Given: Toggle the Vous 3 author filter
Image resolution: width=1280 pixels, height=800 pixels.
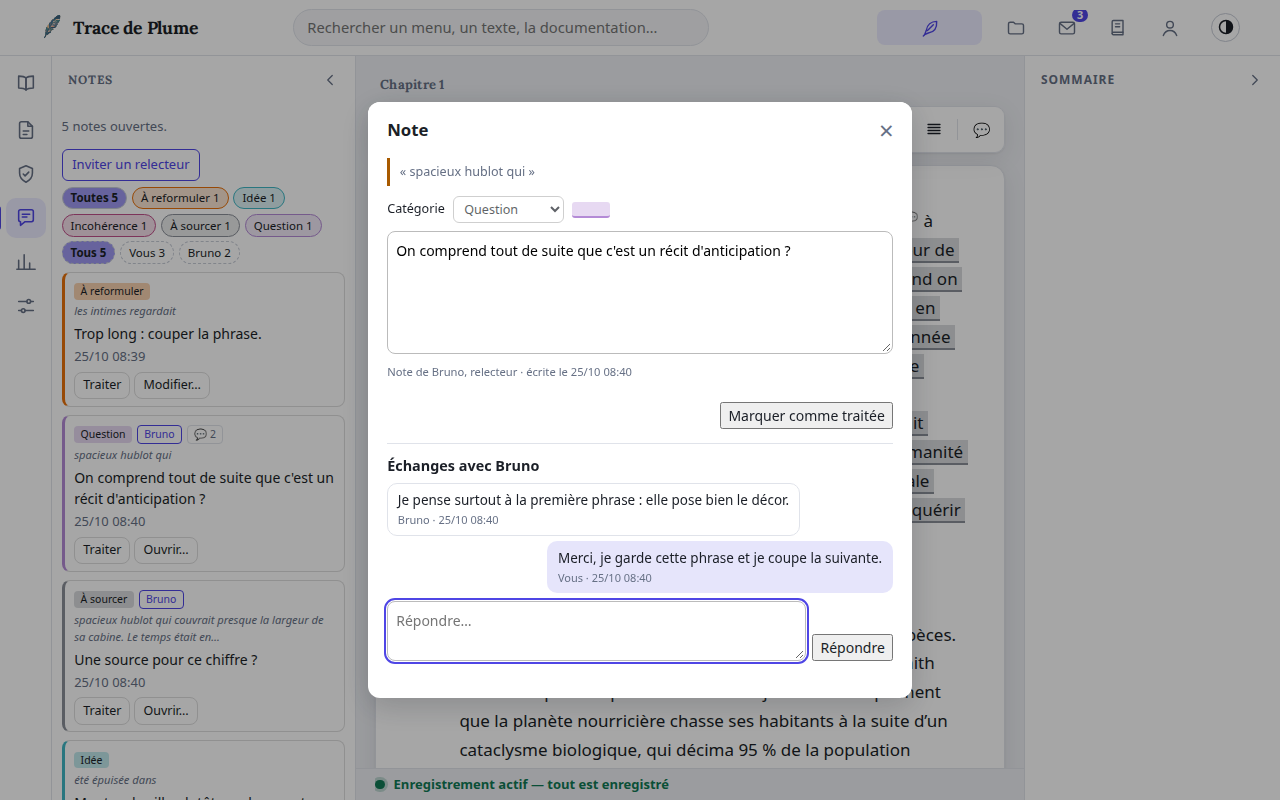Looking at the screenshot, I should (x=147, y=253).
